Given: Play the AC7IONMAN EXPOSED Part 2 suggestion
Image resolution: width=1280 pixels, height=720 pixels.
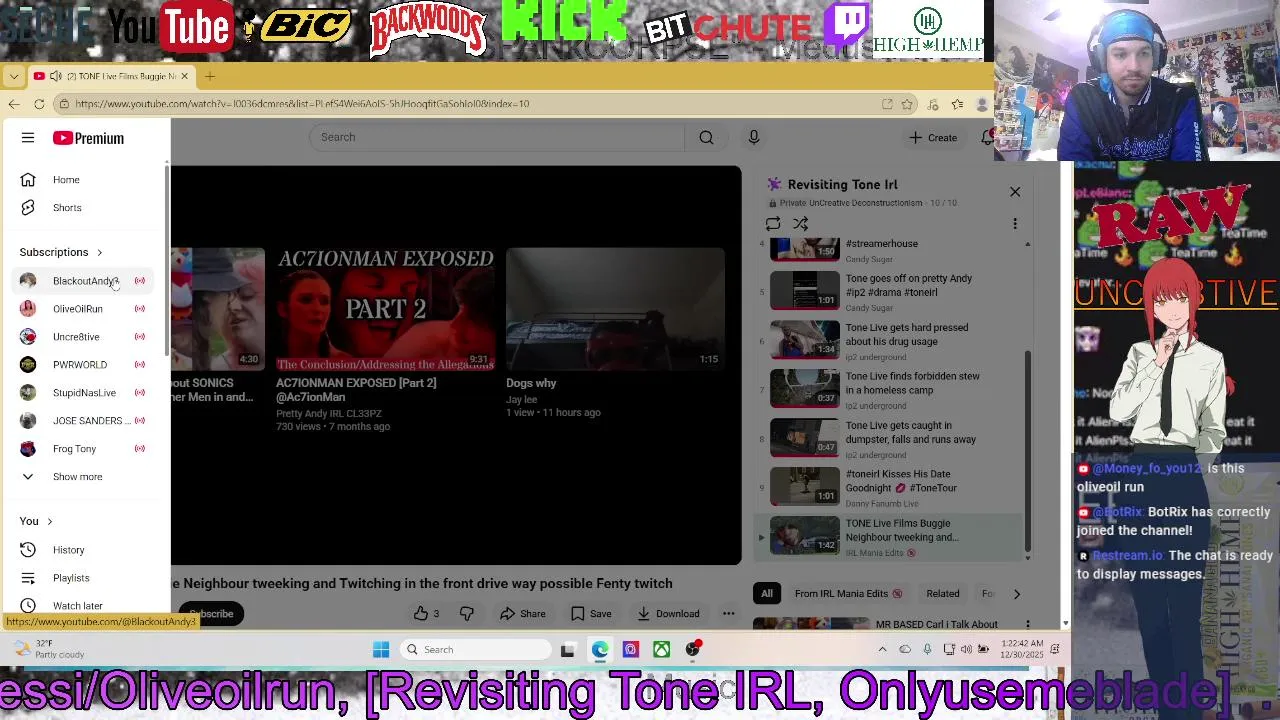Looking at the screenshot, I should 385,309.
